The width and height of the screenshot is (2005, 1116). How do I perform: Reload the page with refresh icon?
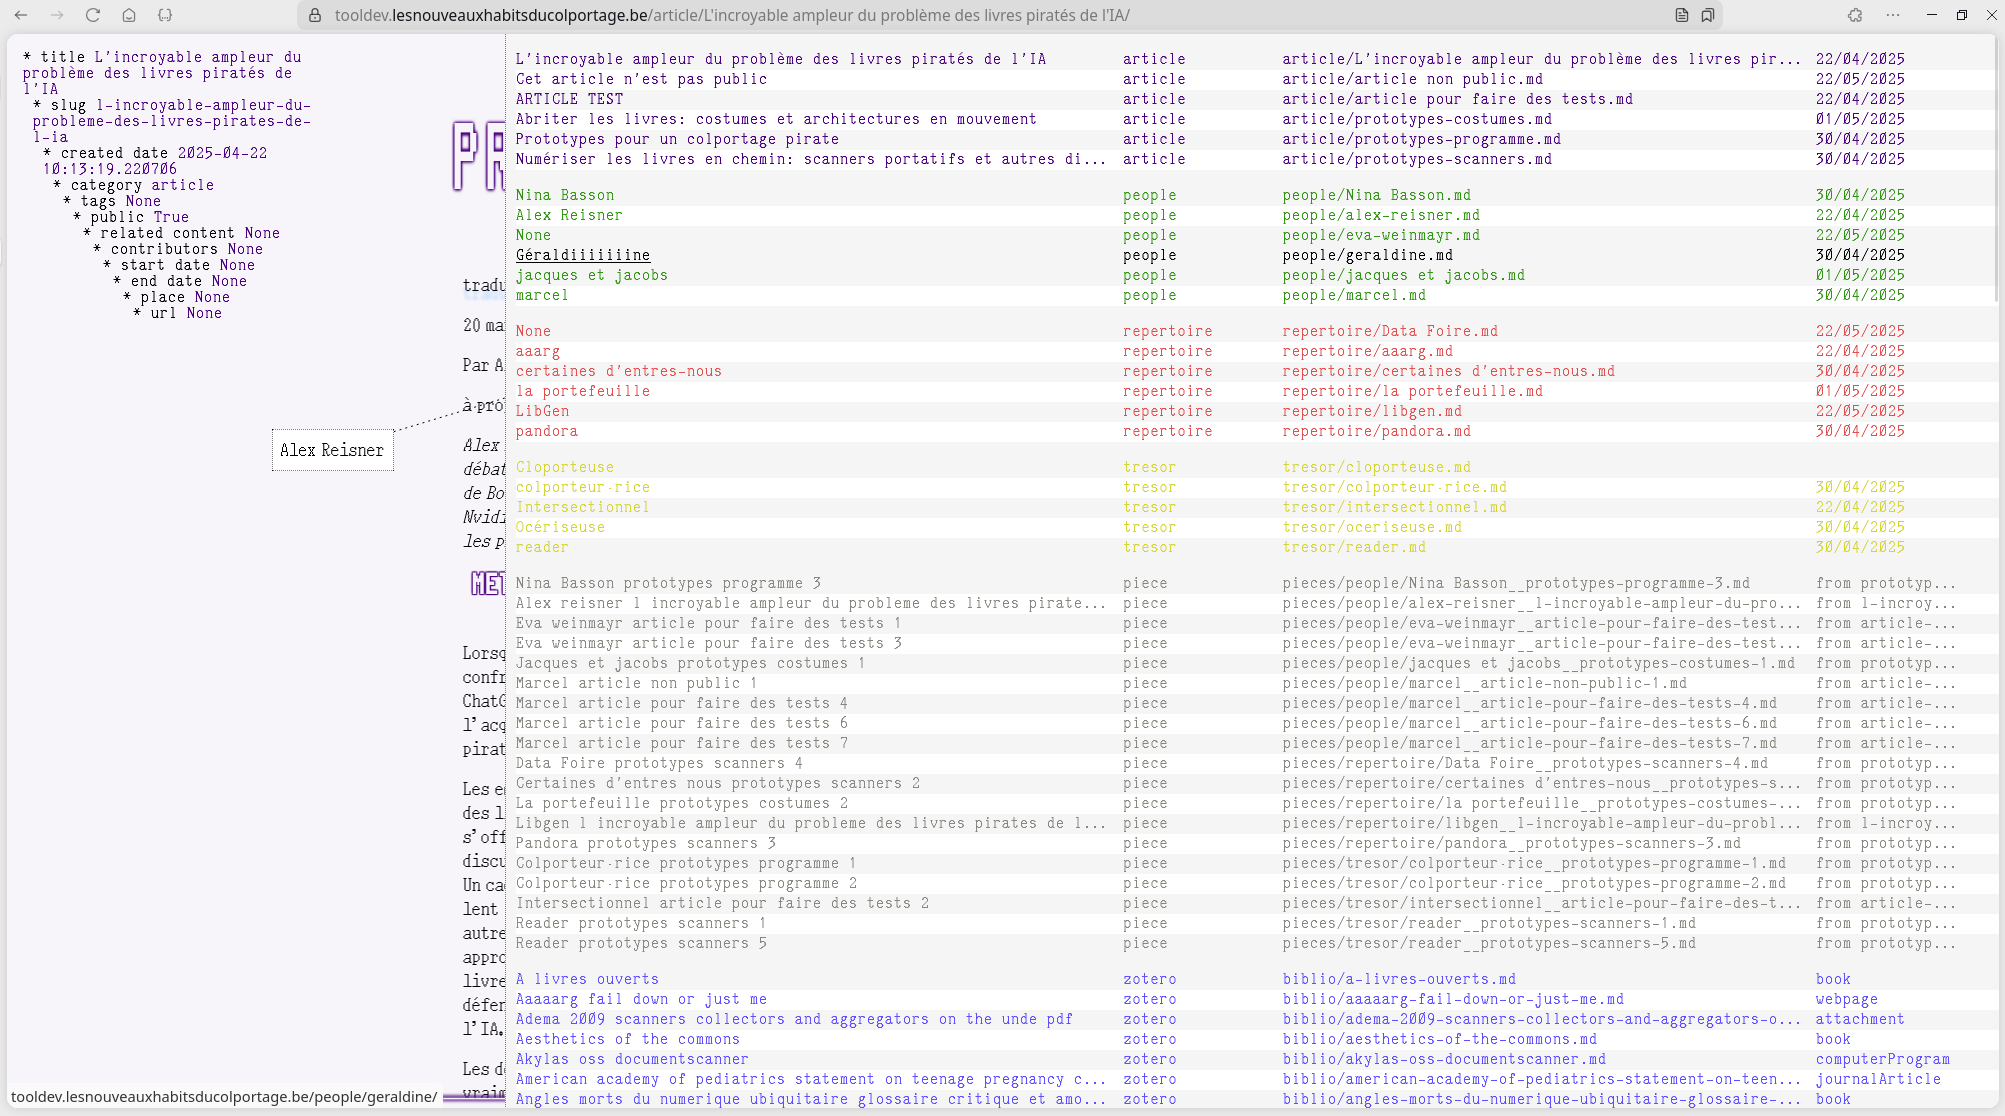point(93,15)
